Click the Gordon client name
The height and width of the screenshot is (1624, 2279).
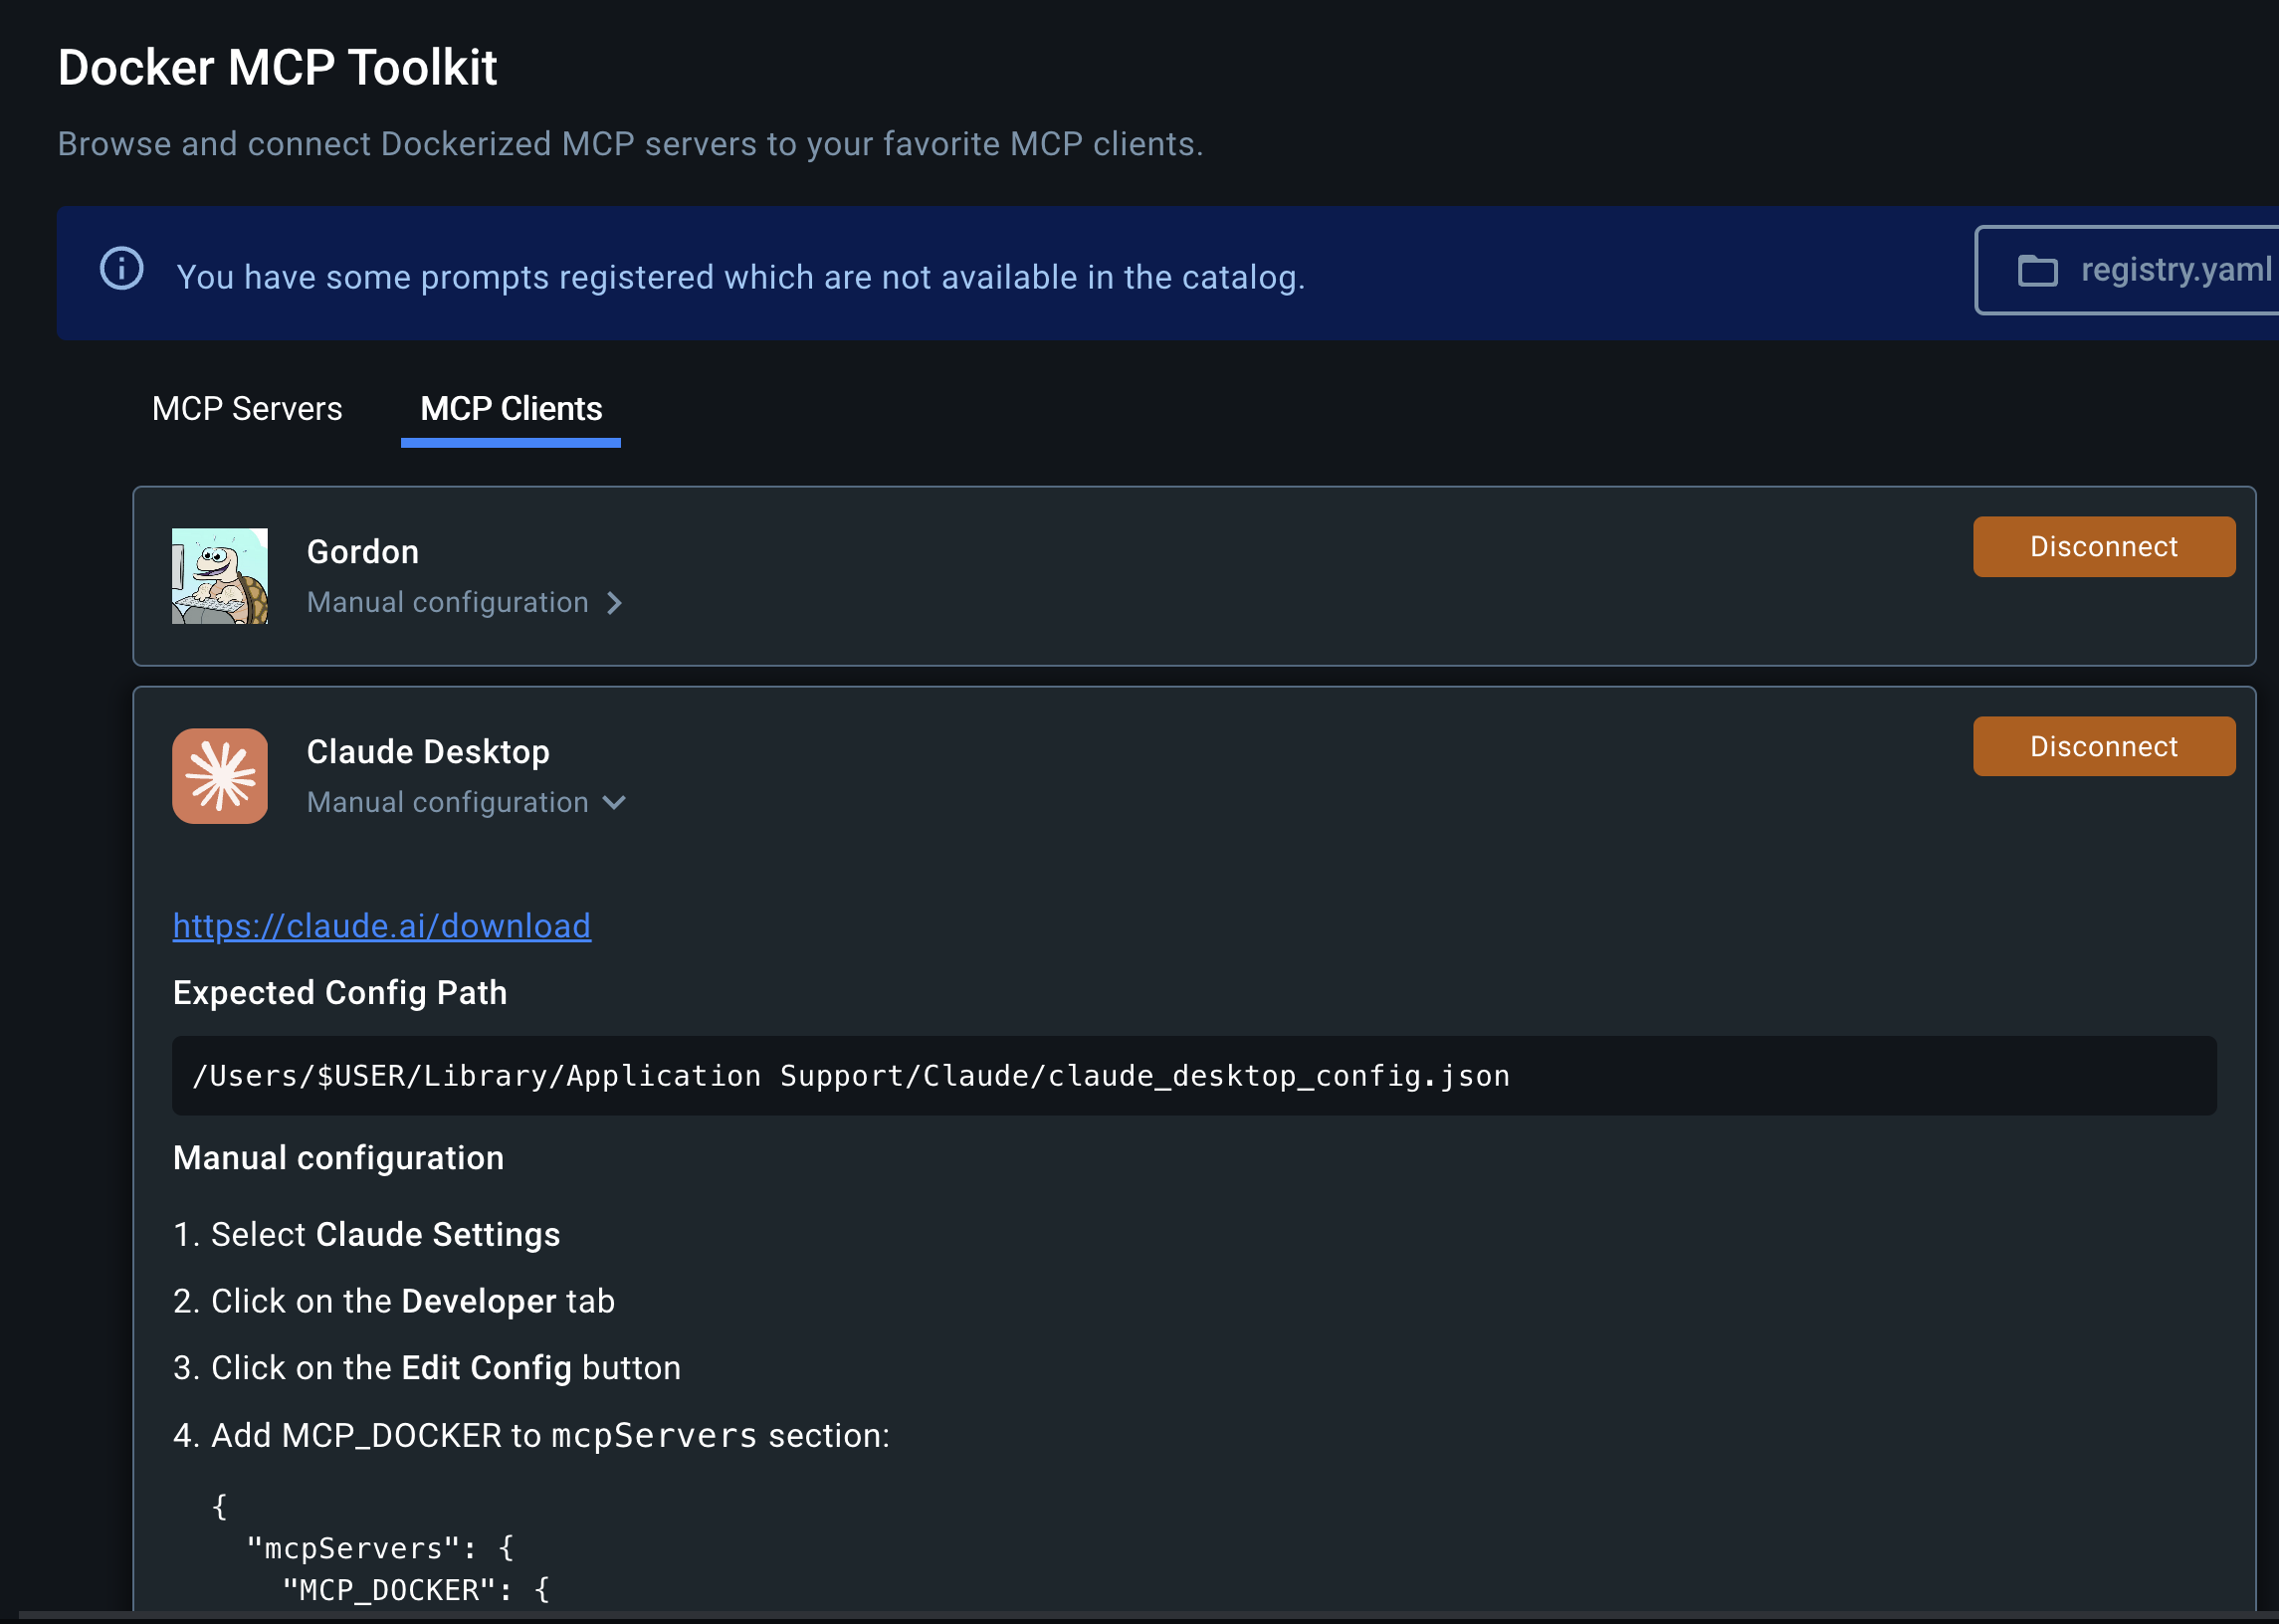[363, 552]
